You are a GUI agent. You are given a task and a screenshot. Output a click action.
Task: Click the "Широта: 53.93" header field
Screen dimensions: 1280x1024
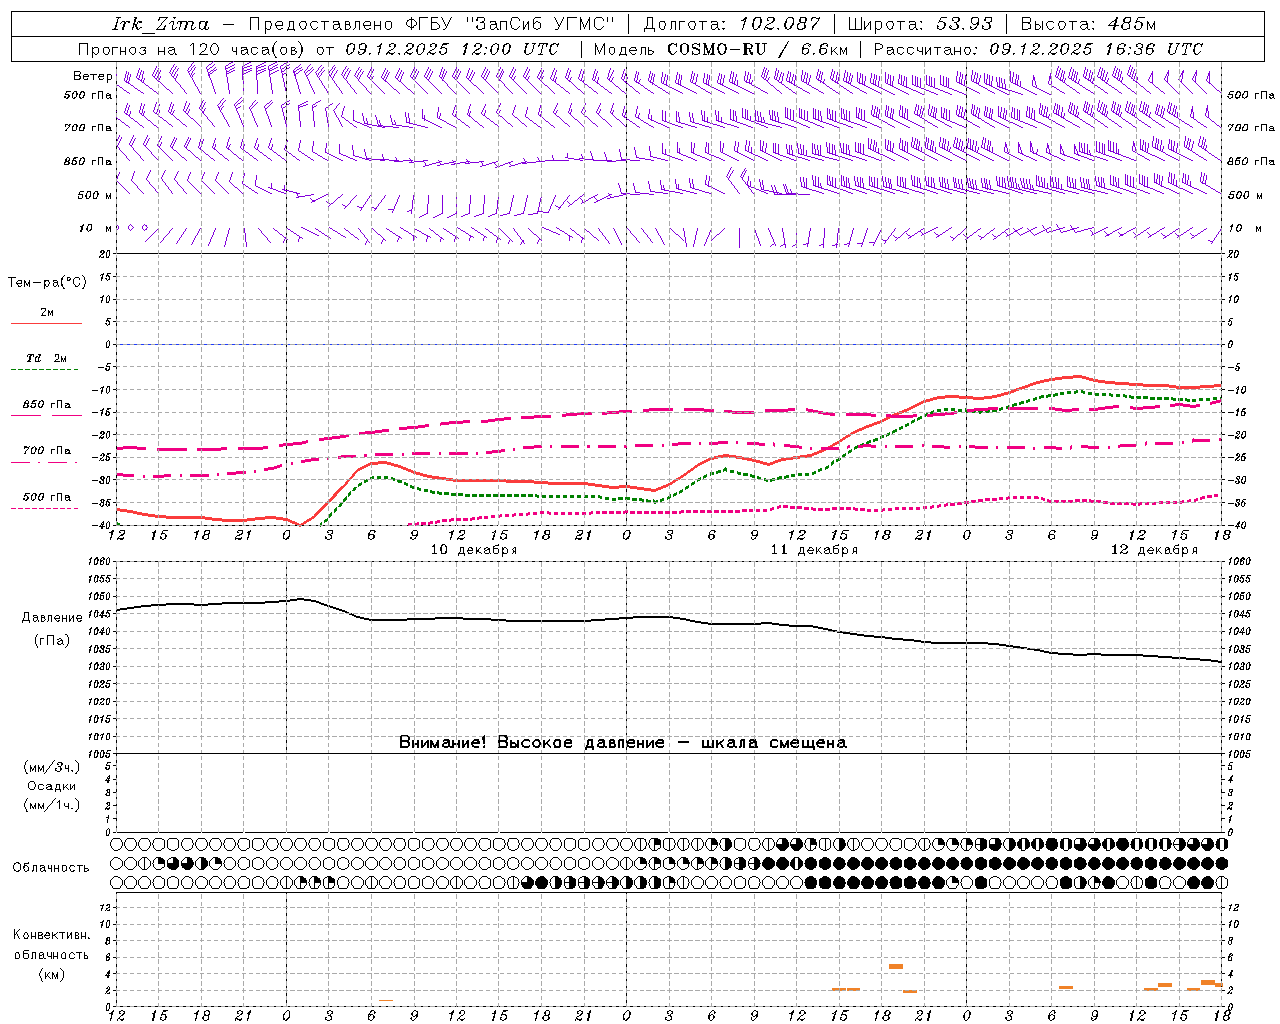pos(919,24)
